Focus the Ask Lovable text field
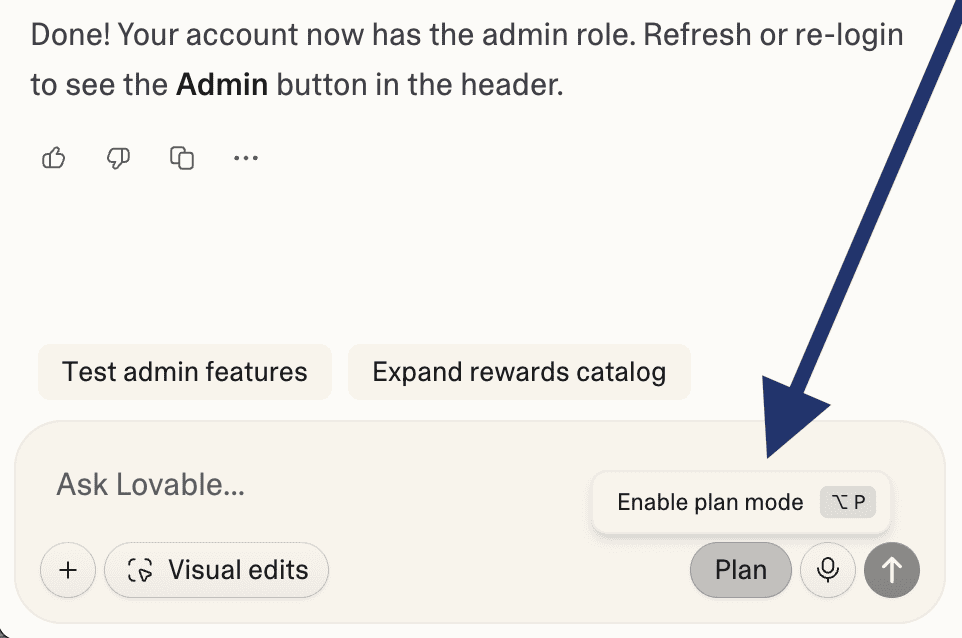This screenshot has height=638, width=962. [300, 485]
